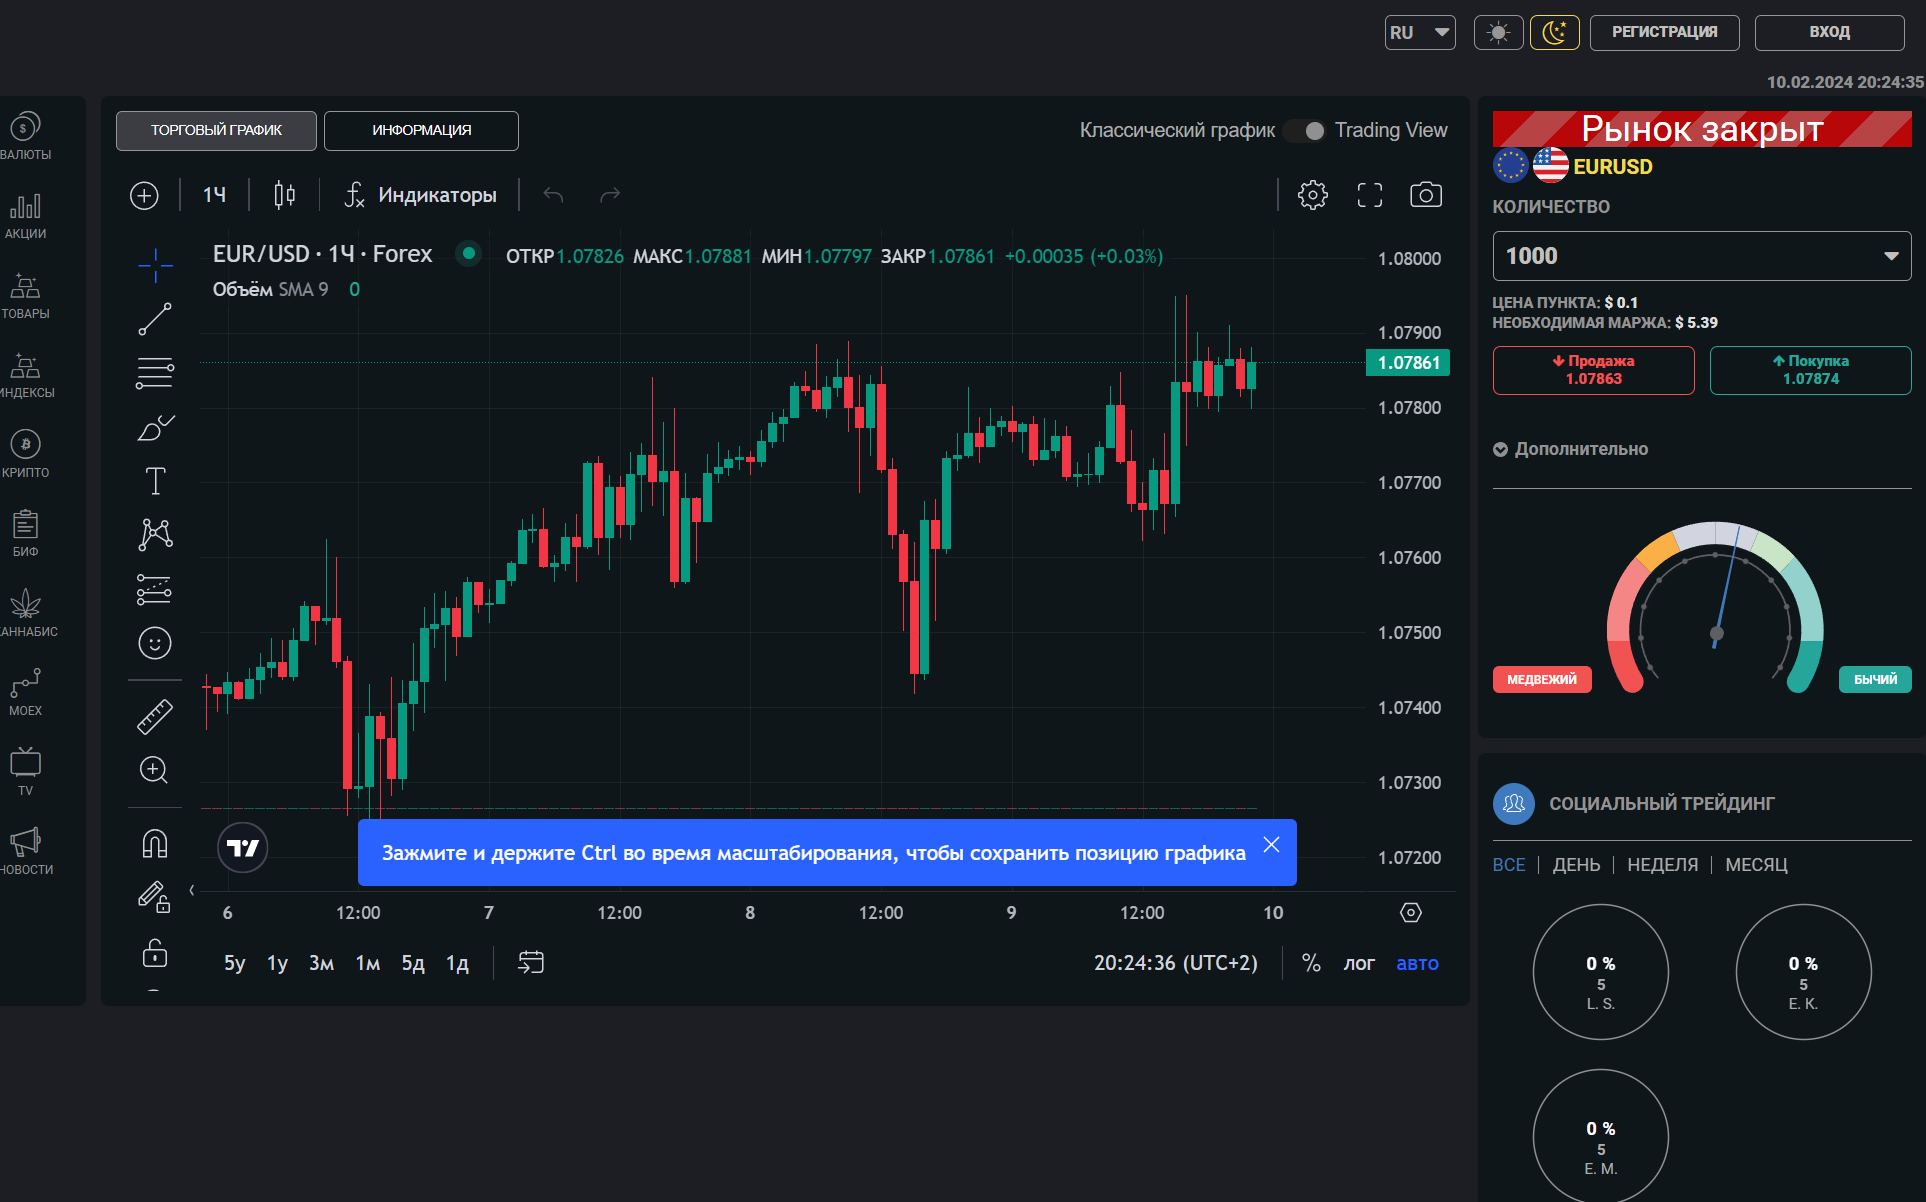Image resolution: width=1926 pixels, height=1202 pixels.
Task: Toggle auto (авто) scale
Action: click(1417, 963)
